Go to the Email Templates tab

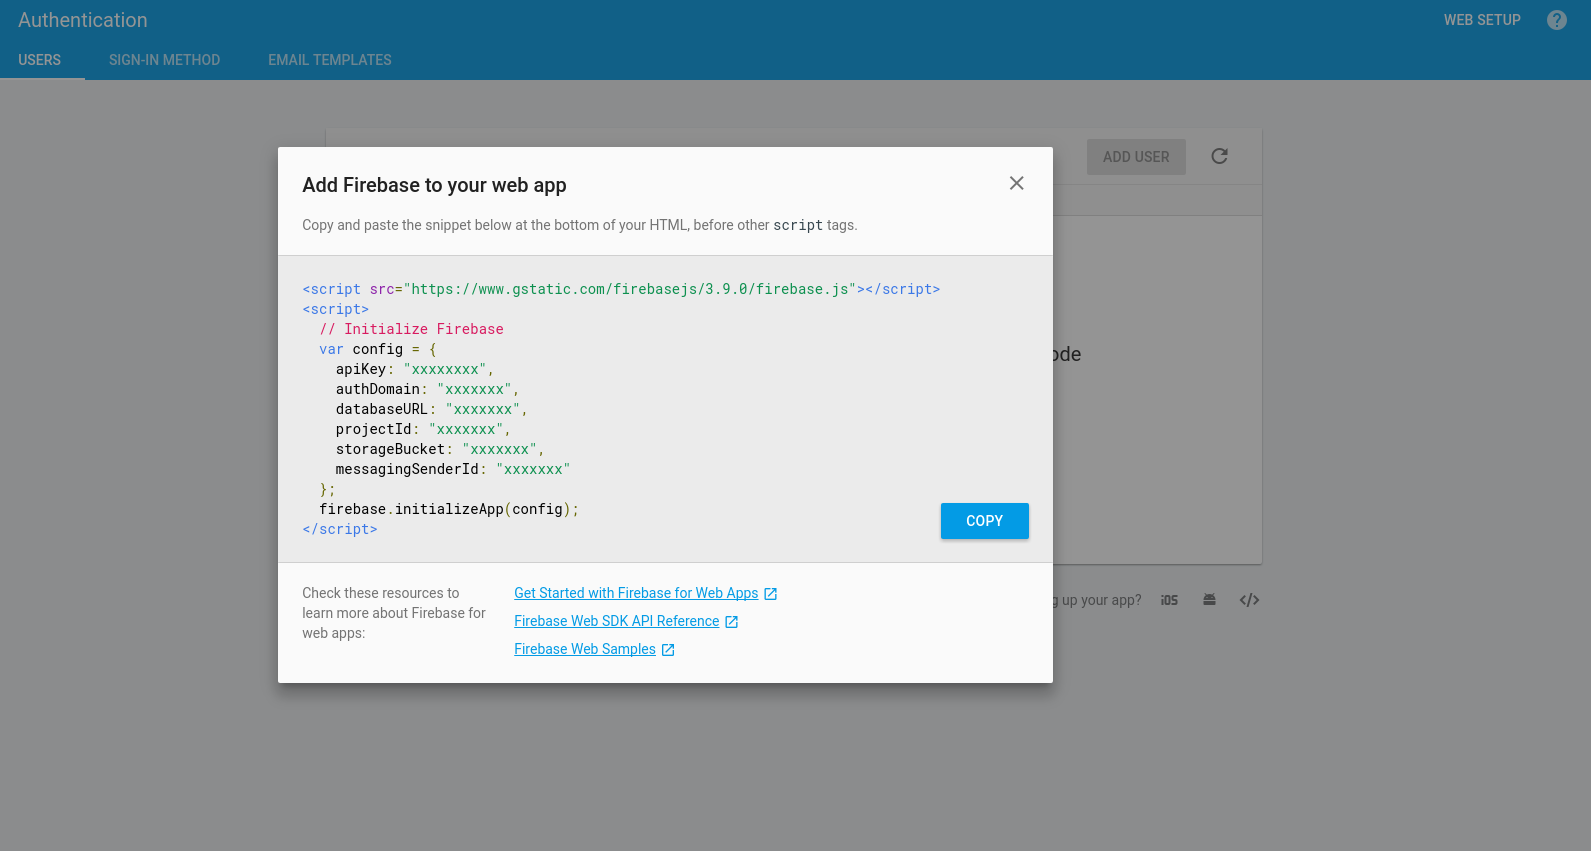[x=330, y=60]
